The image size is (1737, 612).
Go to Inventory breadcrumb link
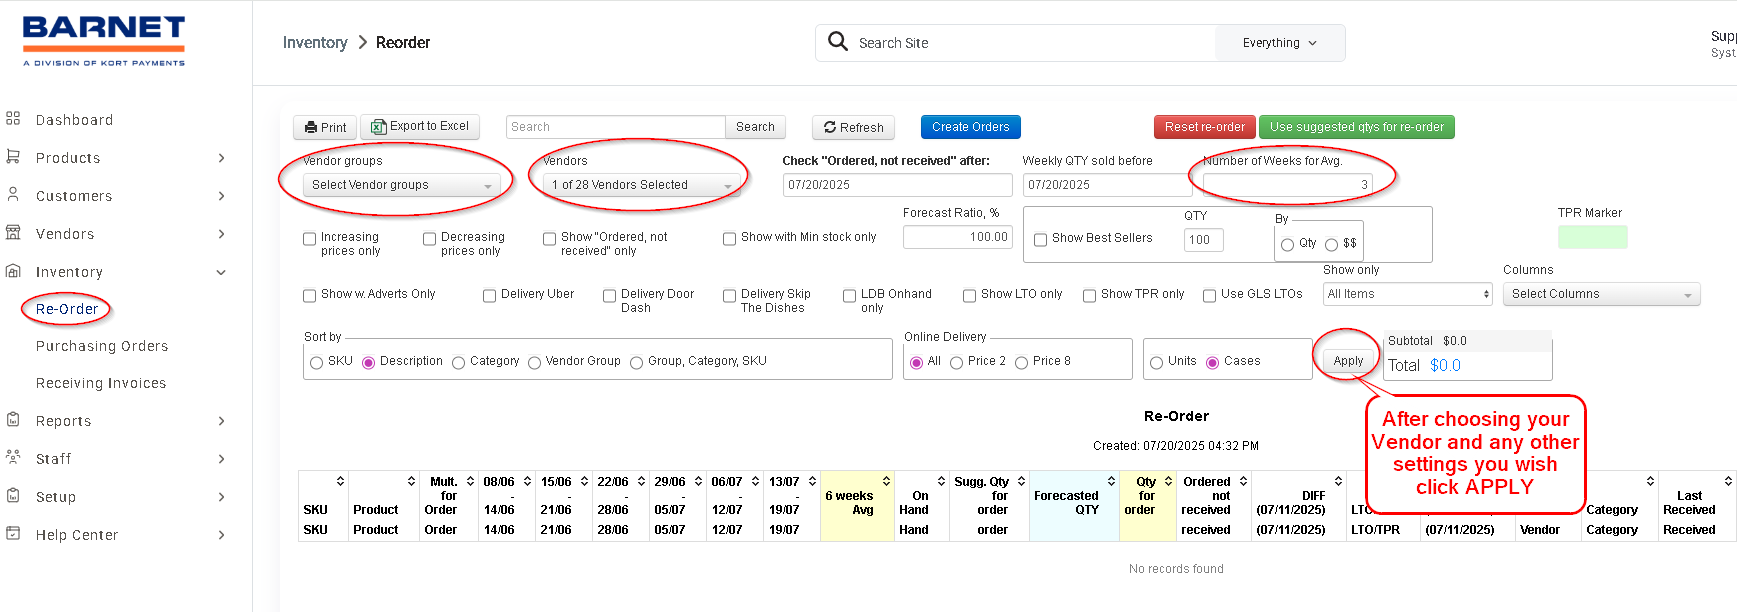pyautogui.click(x=315, y=42)
